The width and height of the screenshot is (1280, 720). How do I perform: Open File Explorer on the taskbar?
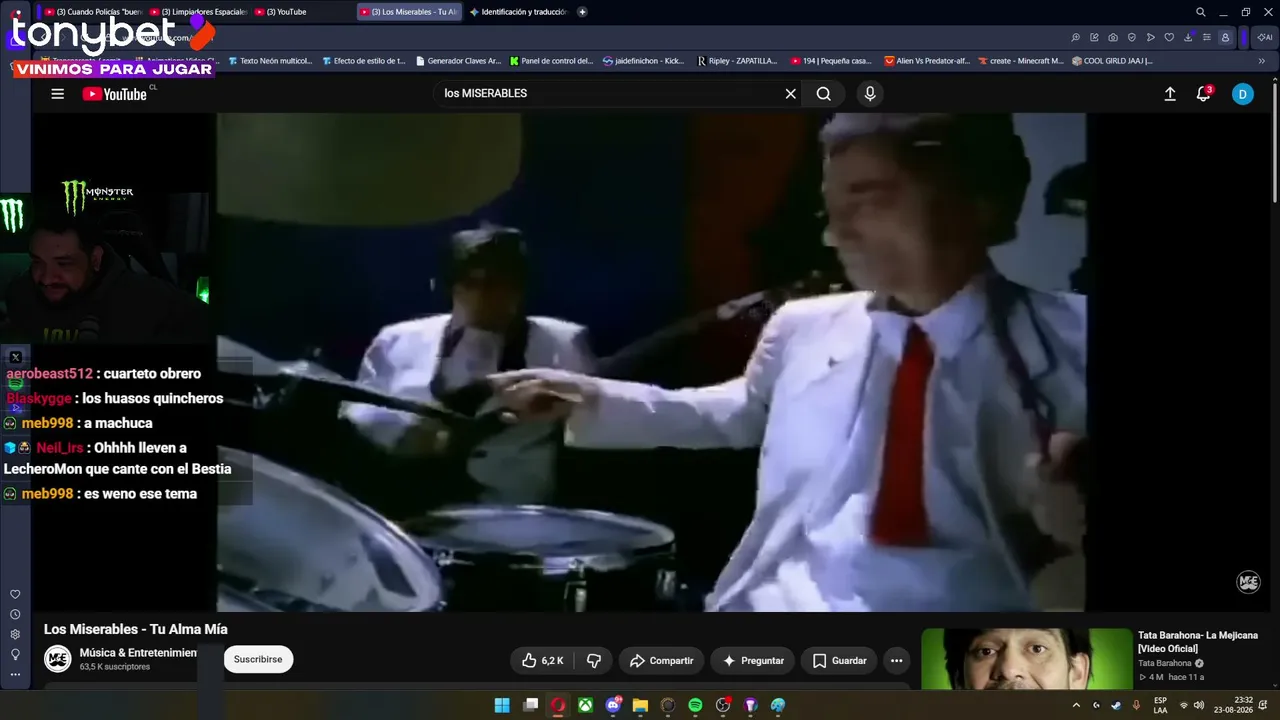(x=640, y=705)
